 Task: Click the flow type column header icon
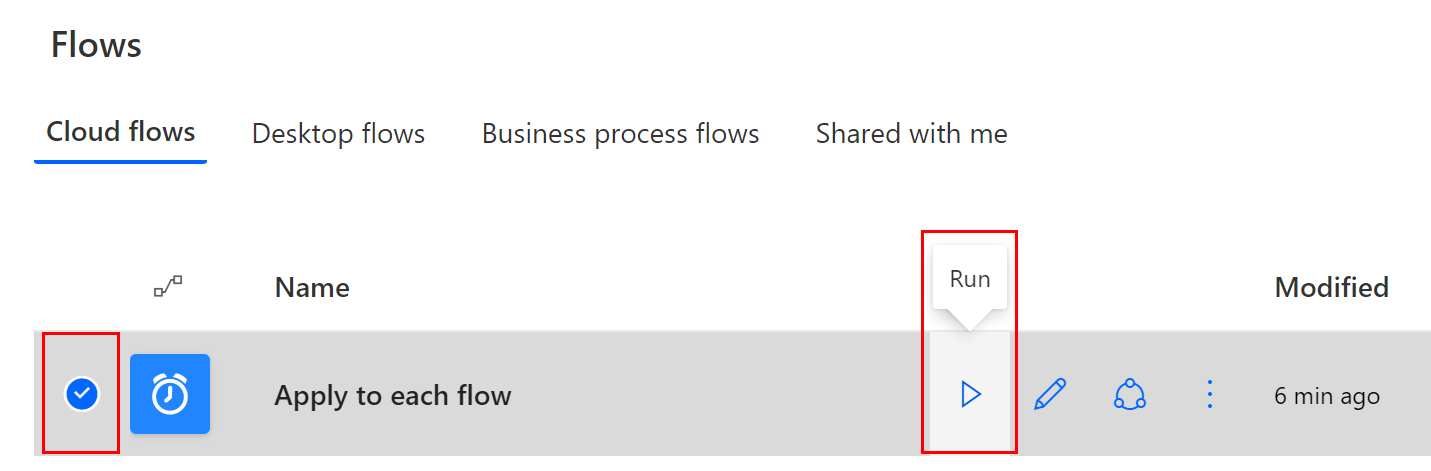click(168, 288)
